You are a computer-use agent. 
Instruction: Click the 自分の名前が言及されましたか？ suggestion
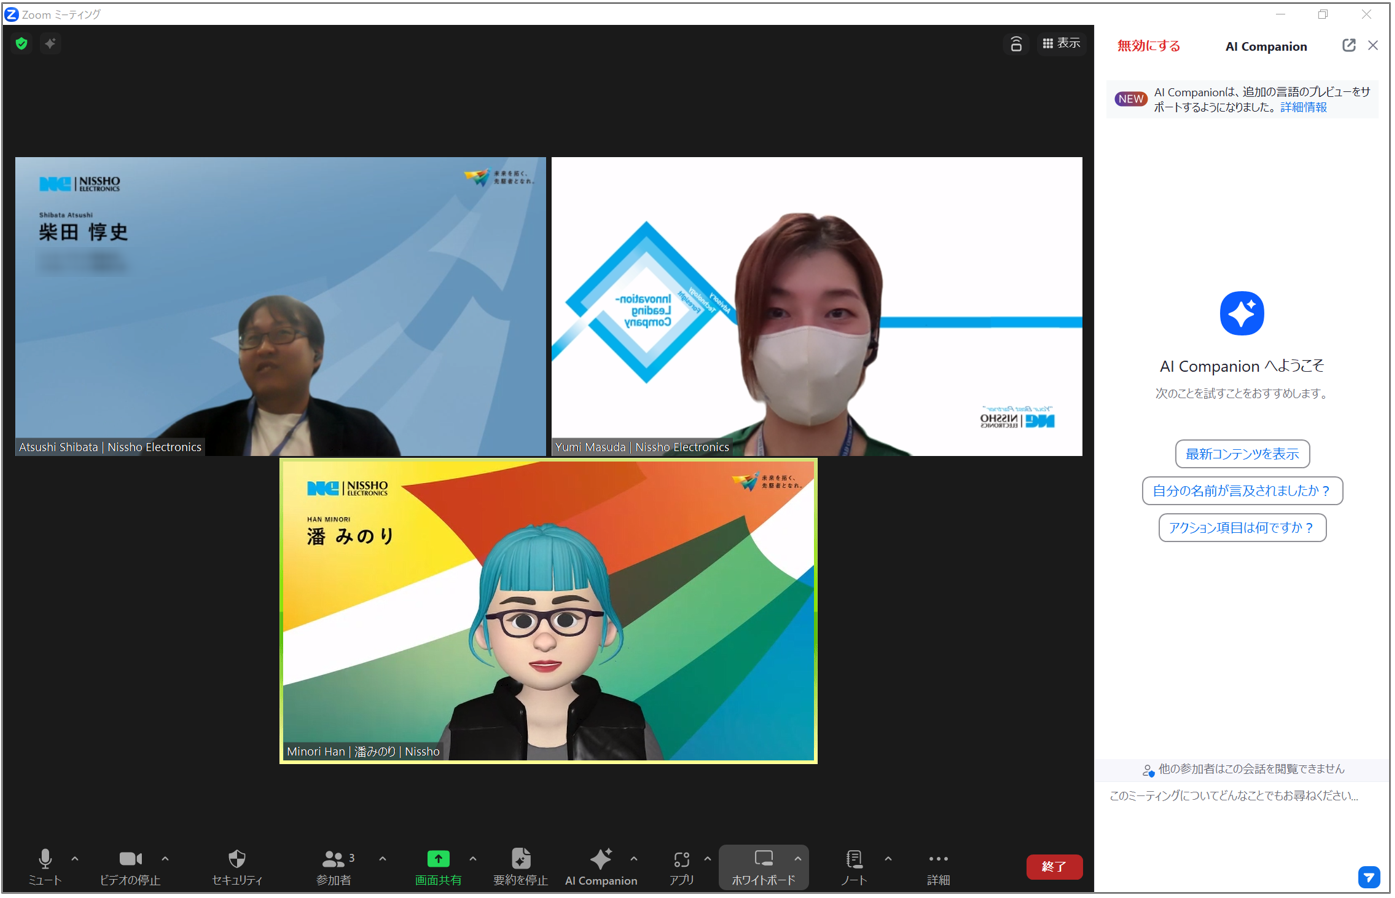1242,491
